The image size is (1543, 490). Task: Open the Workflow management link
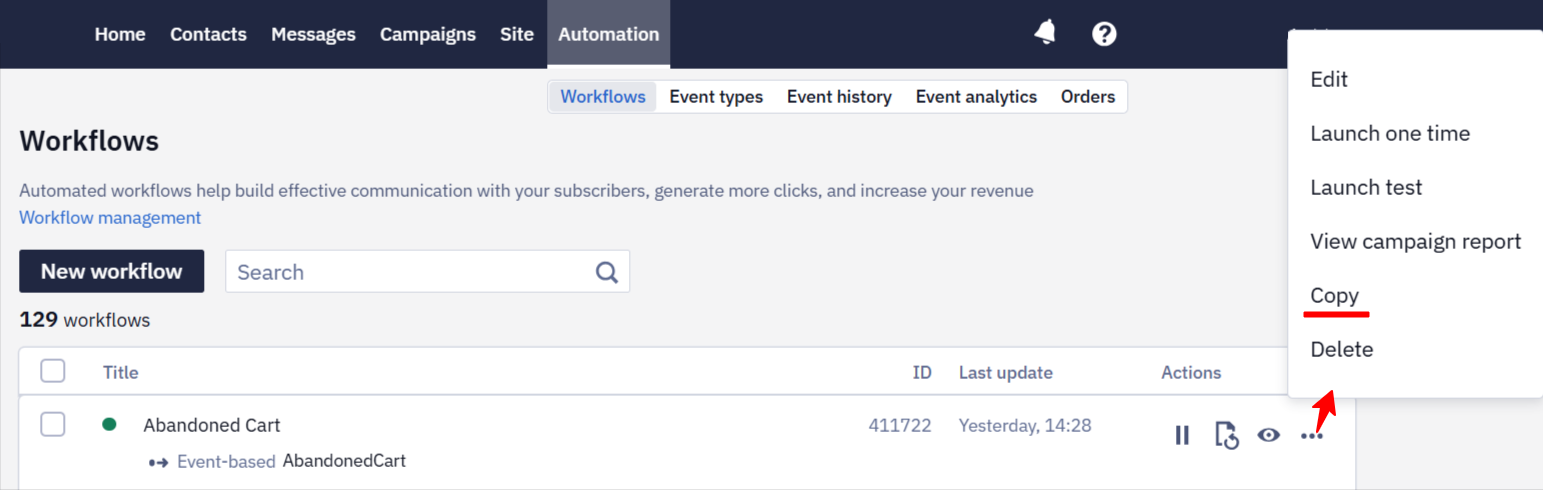click(110, 217)
